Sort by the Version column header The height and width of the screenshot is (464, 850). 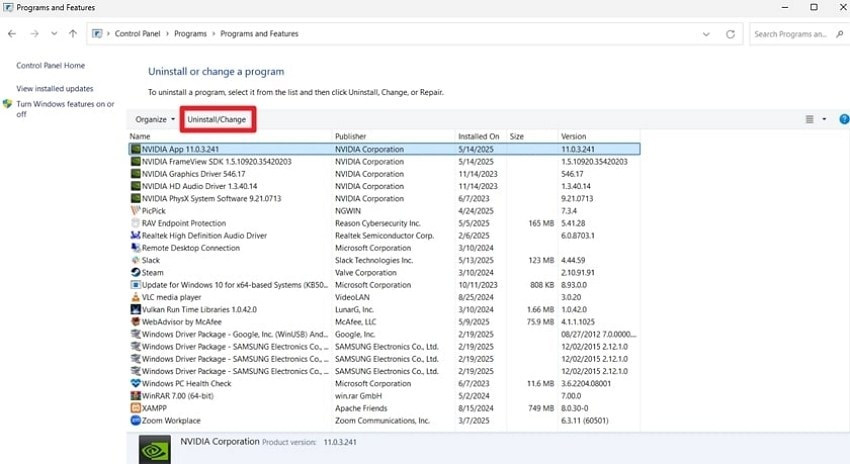point(599,137)
